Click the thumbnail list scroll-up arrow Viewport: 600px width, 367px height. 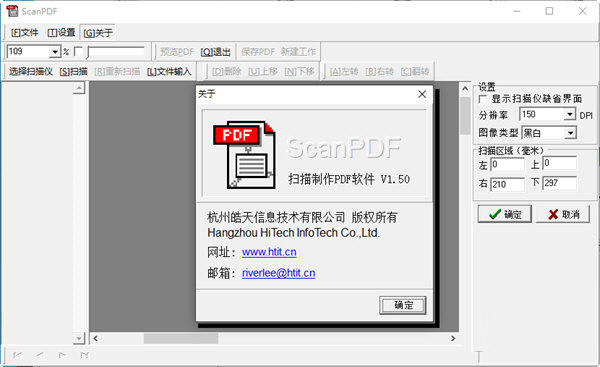[79, 88]
